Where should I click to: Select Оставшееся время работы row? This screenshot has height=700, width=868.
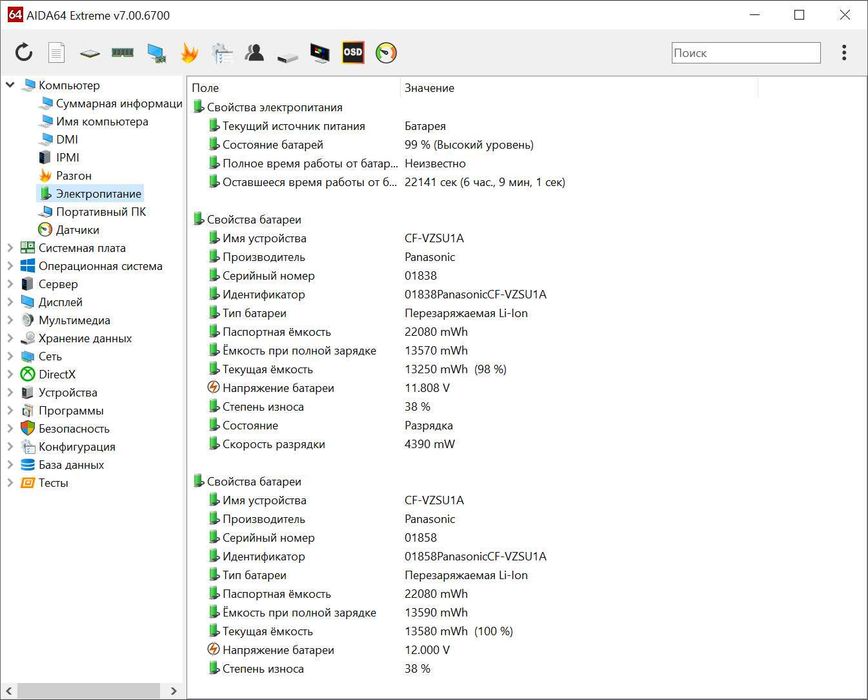pyautogui.click(x=386, y=182)
